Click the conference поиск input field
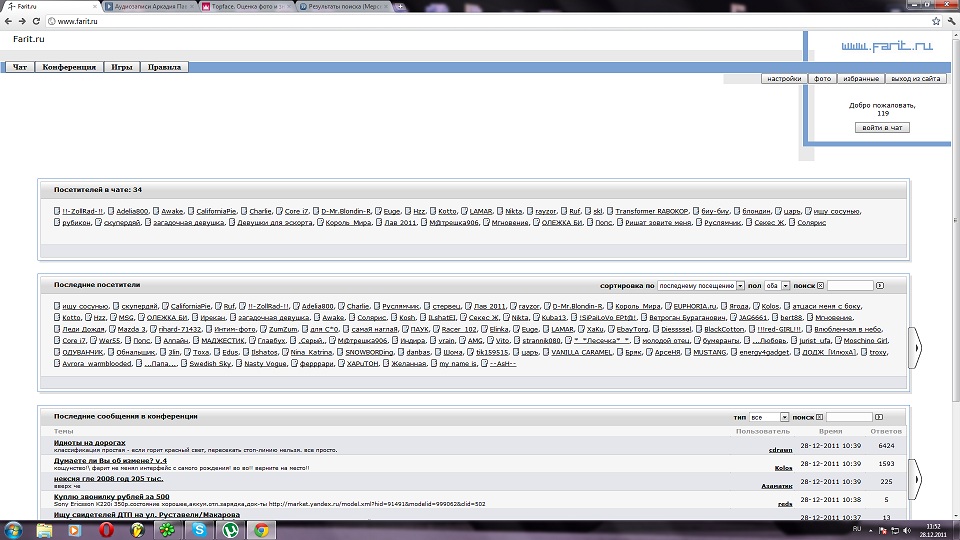 click(849, 418)
